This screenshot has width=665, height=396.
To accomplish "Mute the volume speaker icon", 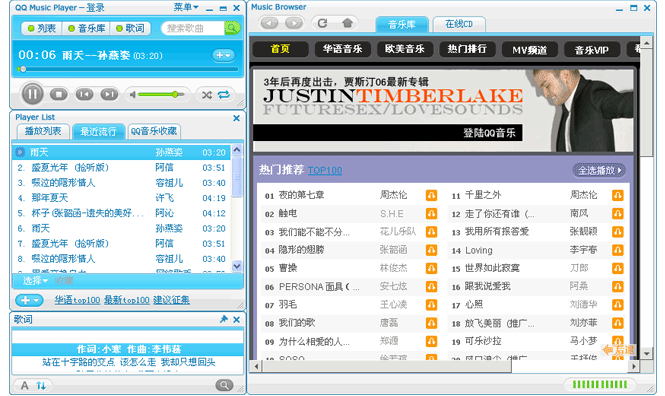I will [133, 95].
